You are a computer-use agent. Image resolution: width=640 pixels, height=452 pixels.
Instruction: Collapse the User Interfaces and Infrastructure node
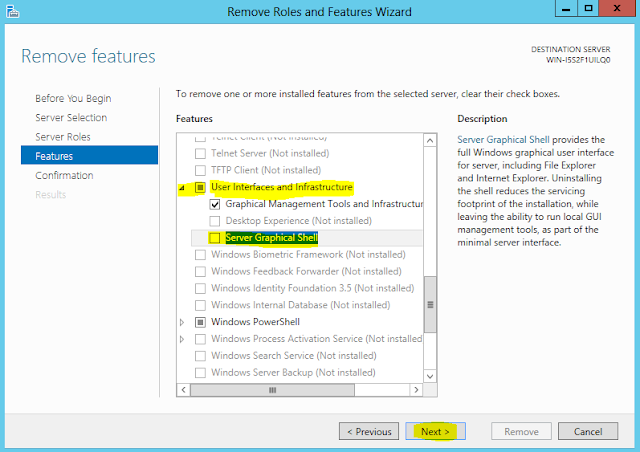click(182, 187)
